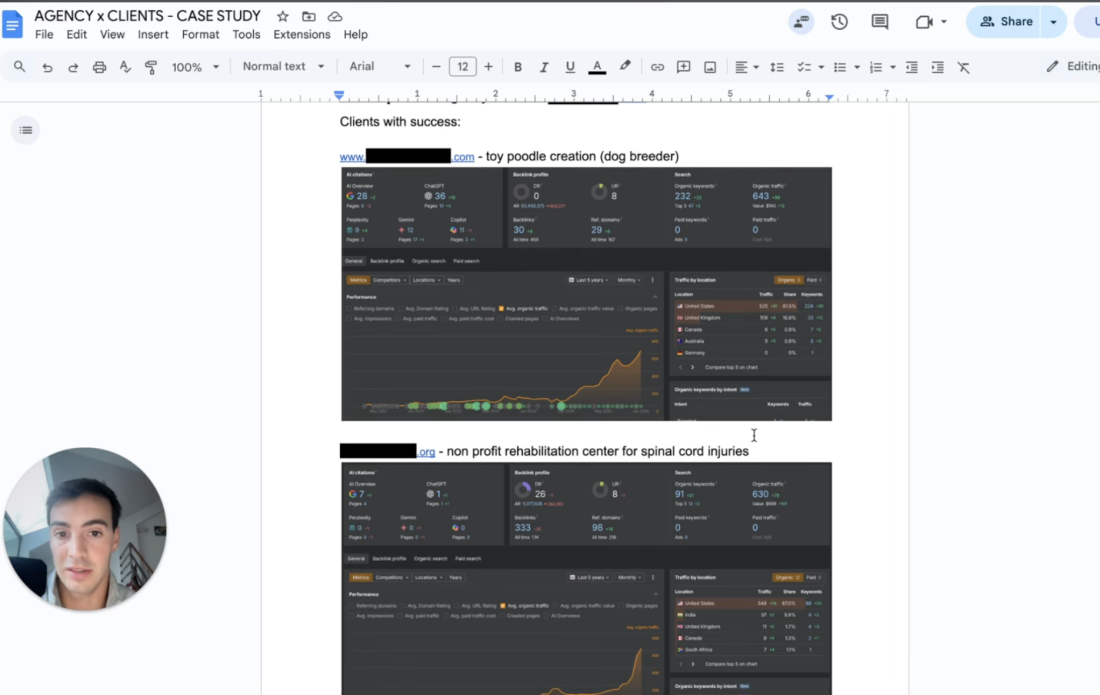Insert an image using the toolbar

(710, 66)
